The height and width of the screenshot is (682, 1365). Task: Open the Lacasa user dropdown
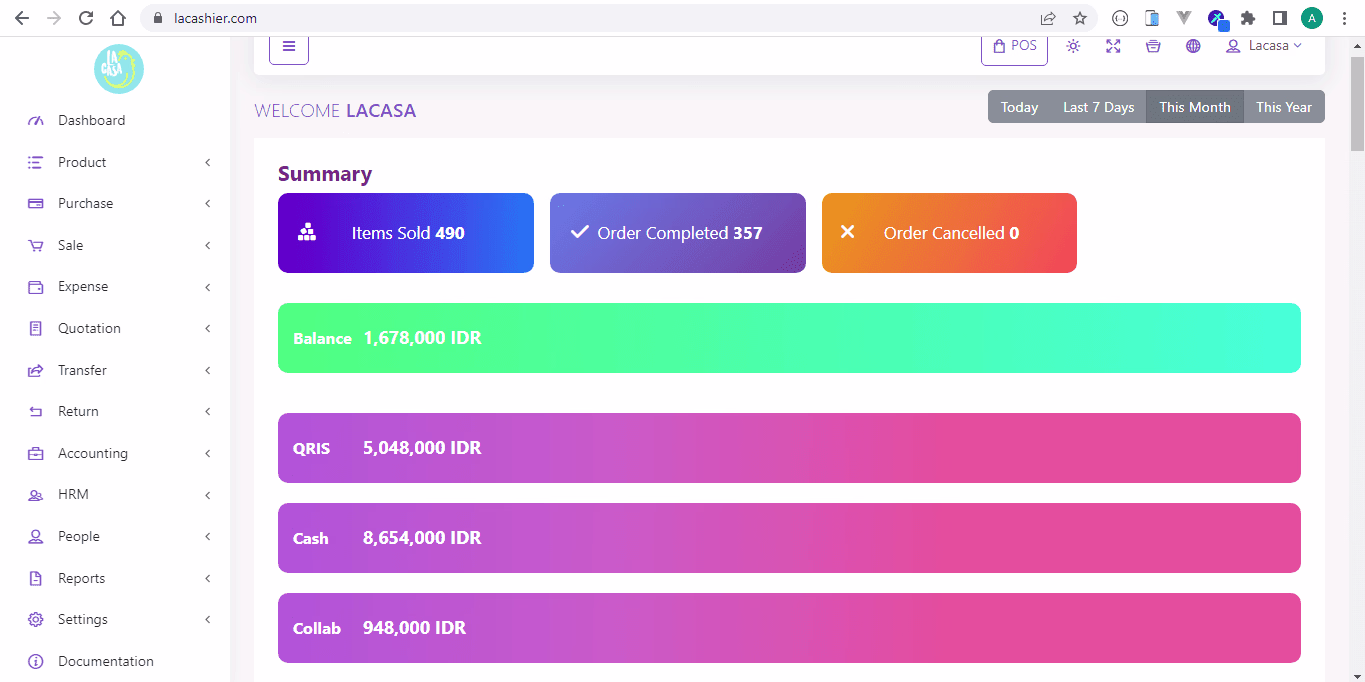point(1264,46)
